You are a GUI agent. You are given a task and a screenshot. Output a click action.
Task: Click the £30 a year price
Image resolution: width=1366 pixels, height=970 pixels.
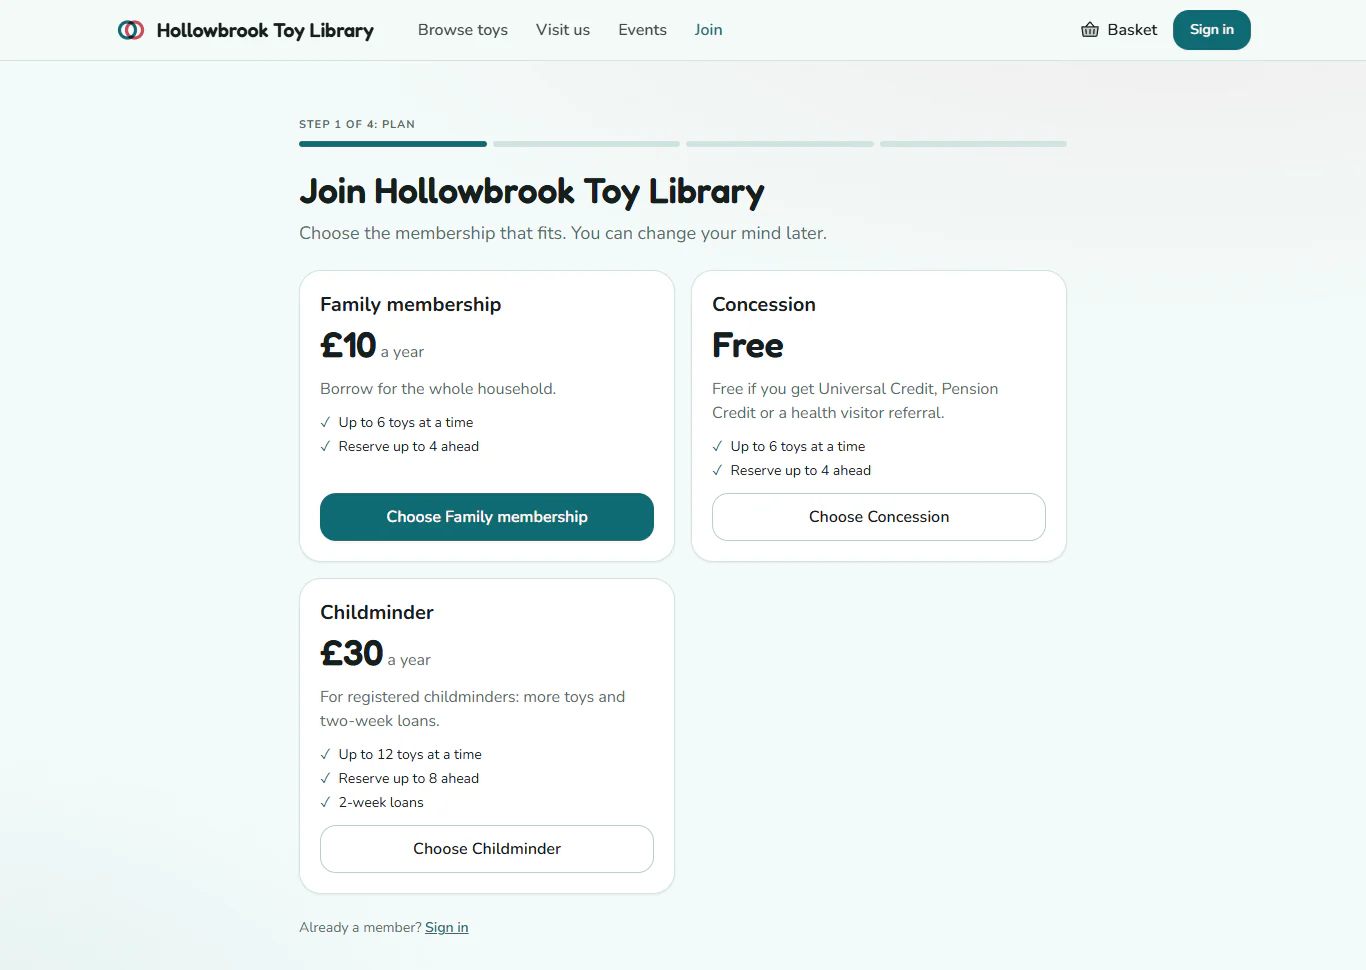pyautogui.click(x=375, y=654)
